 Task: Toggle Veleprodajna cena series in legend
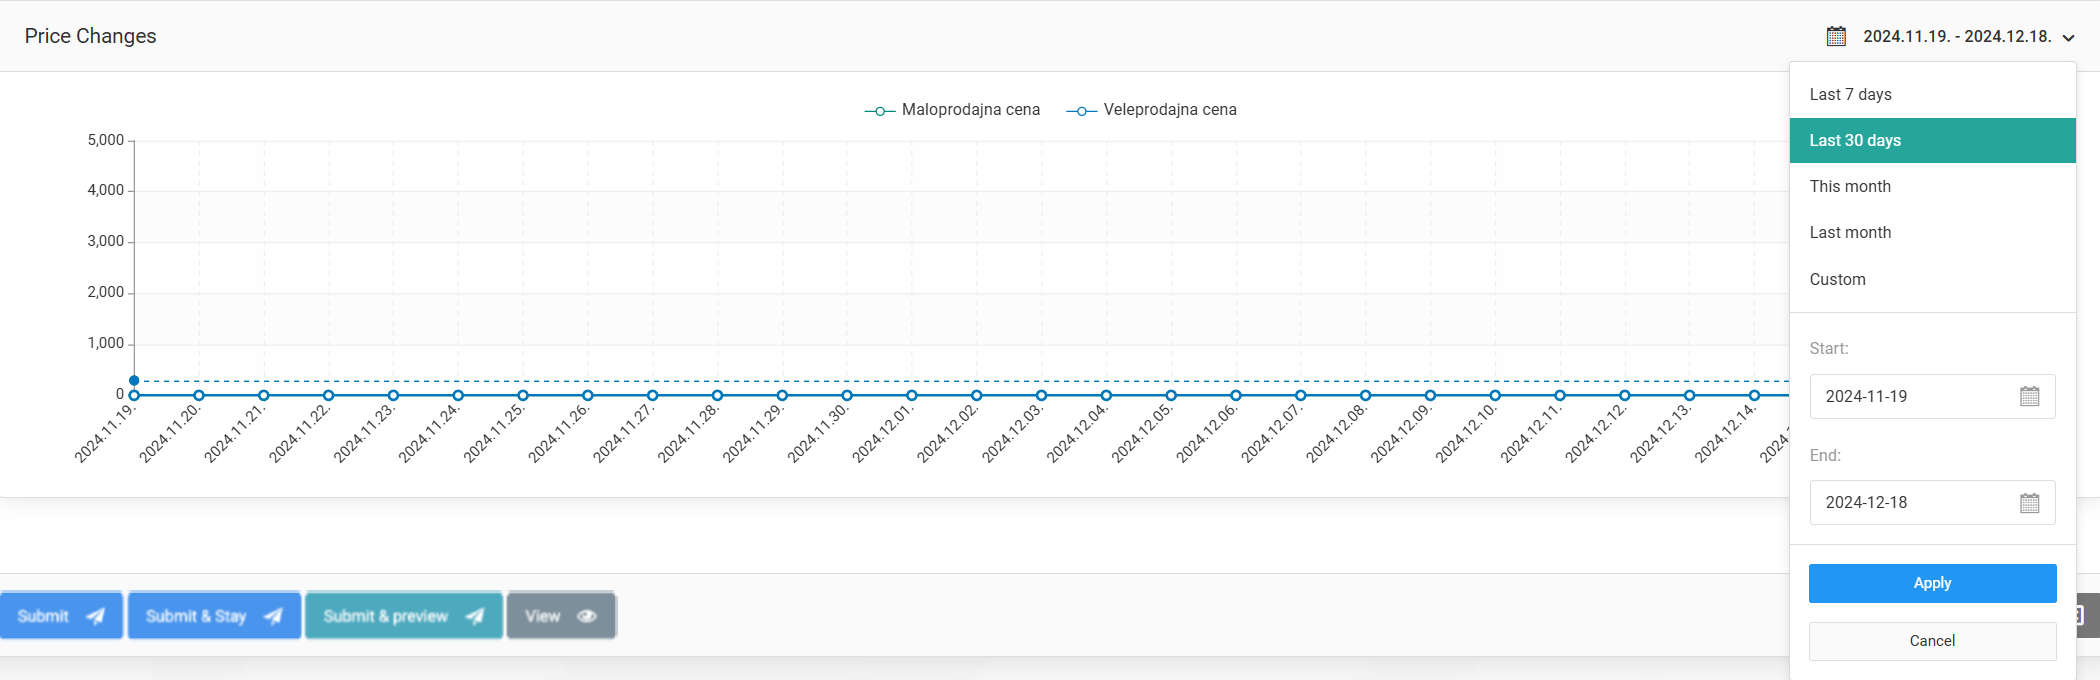tap(1151, 110)
